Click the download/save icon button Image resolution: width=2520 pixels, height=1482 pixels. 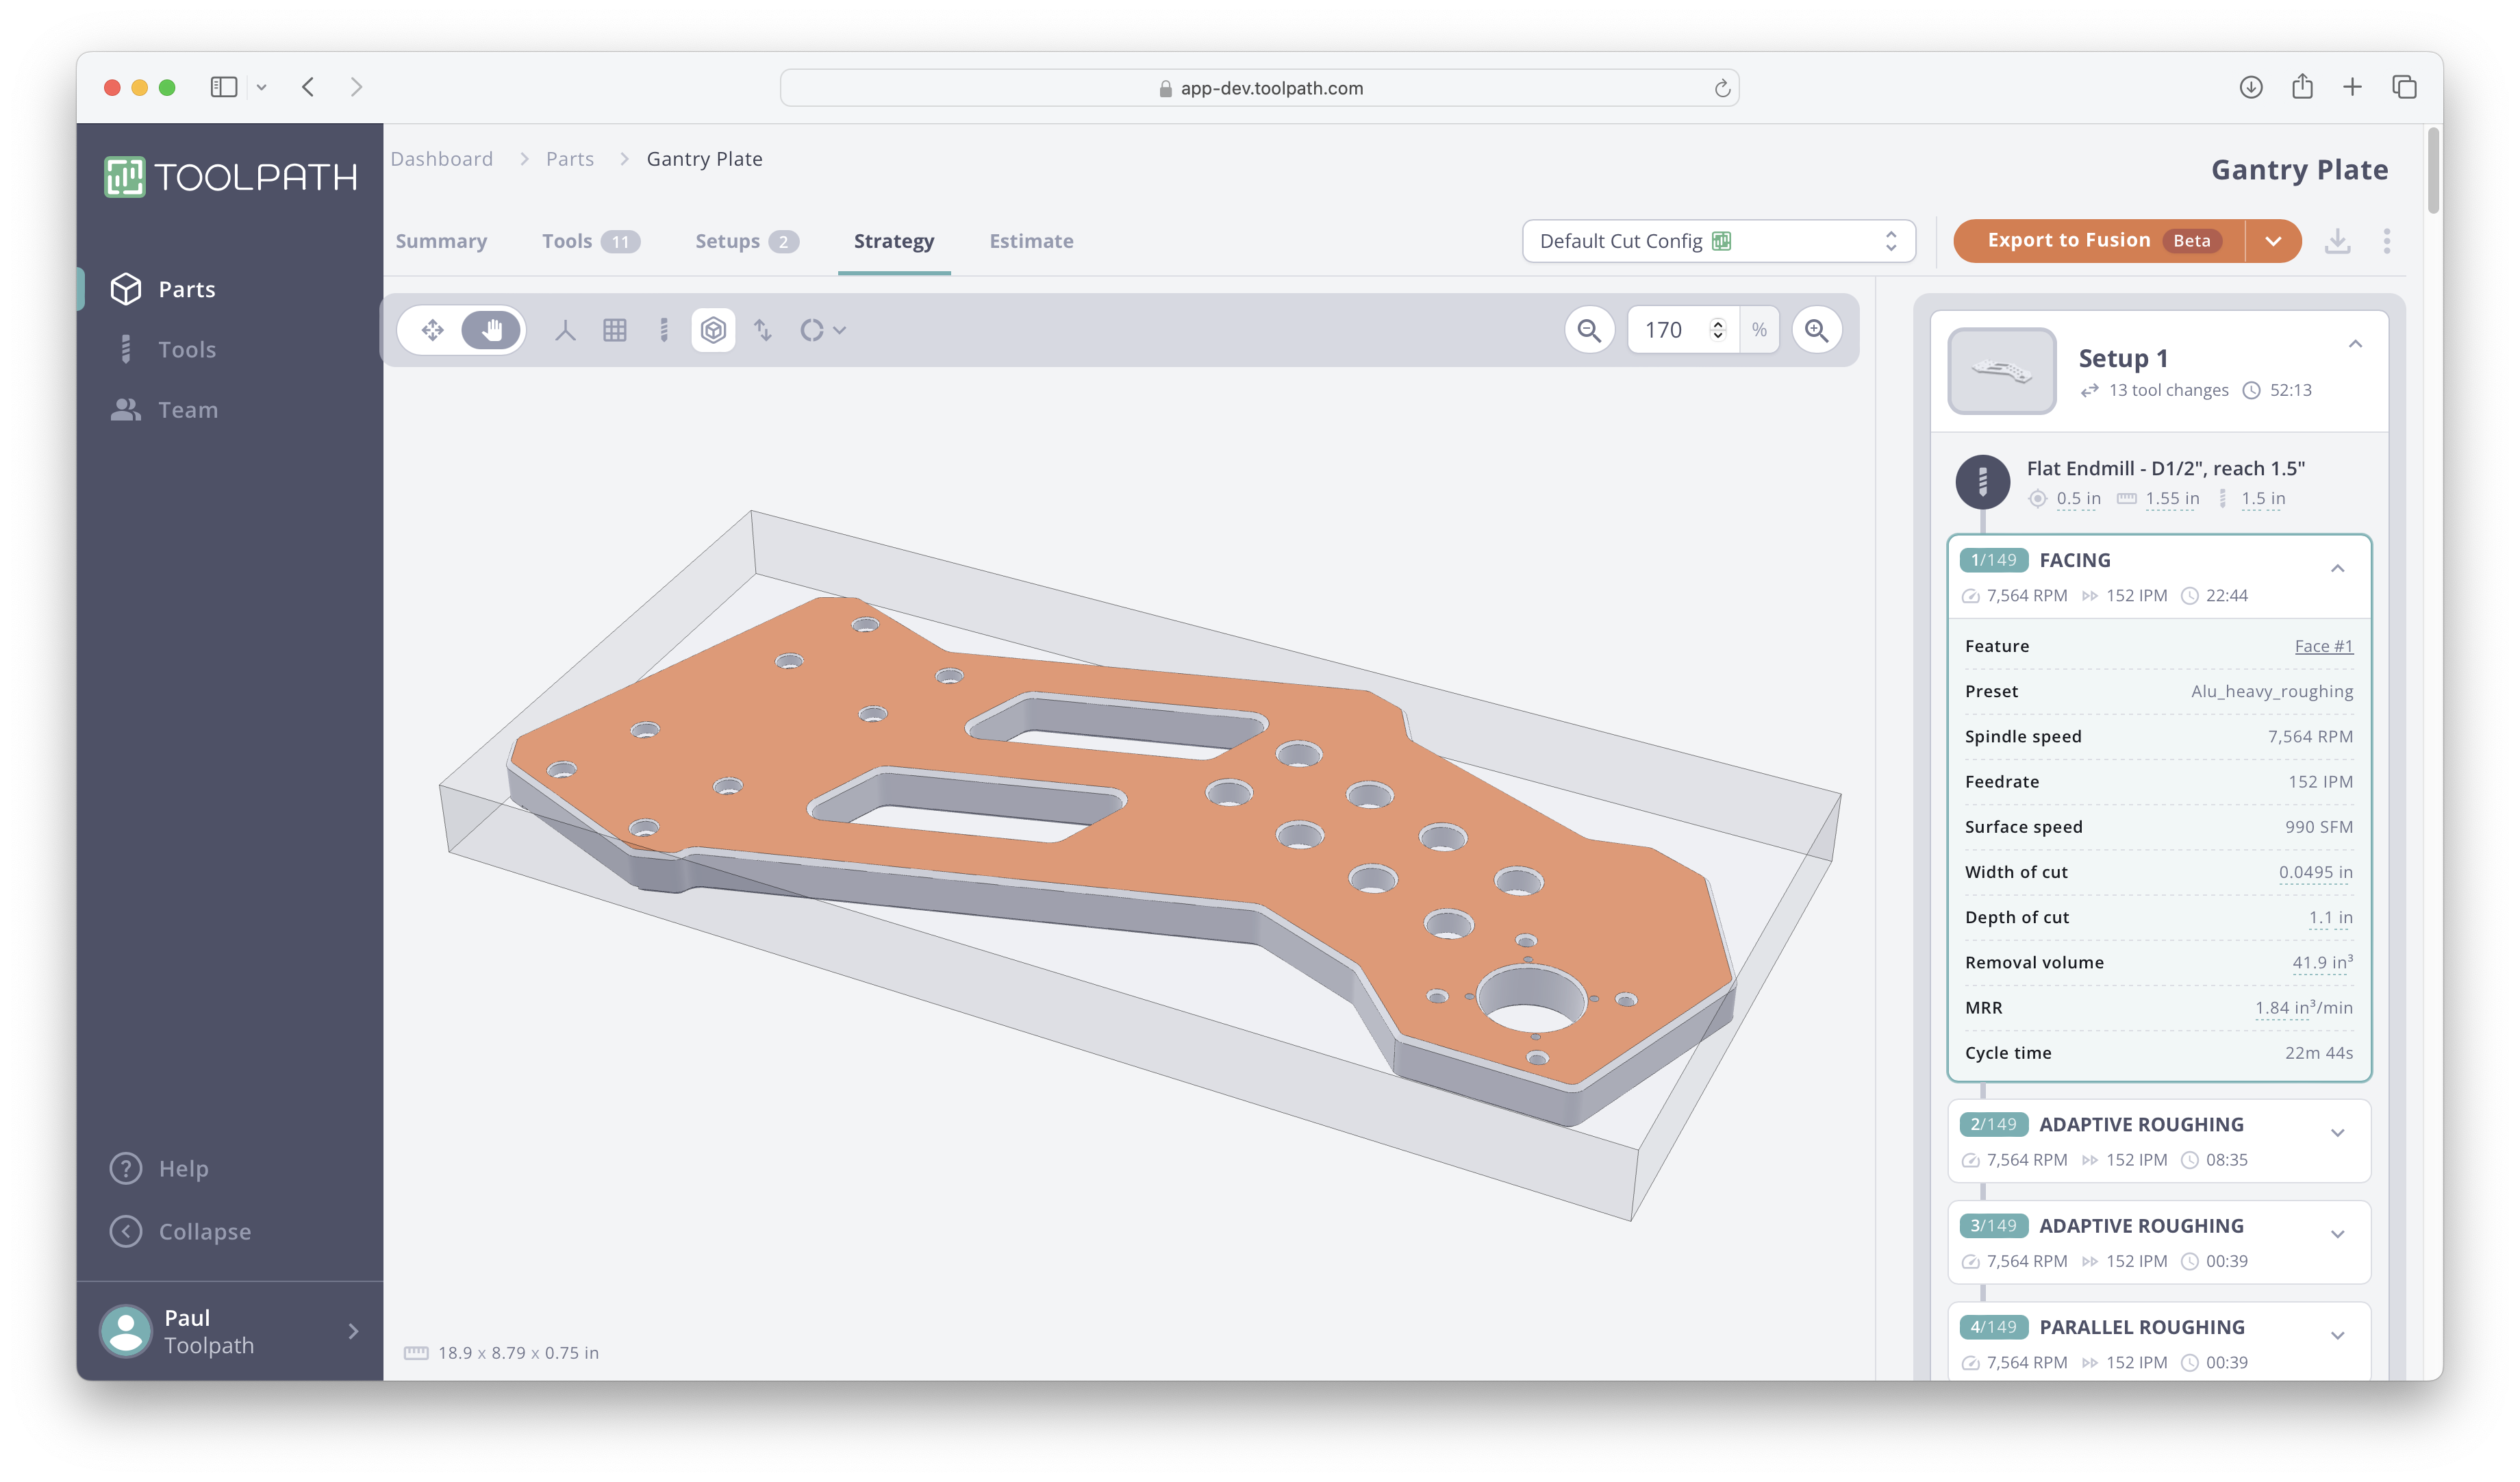2336,240
